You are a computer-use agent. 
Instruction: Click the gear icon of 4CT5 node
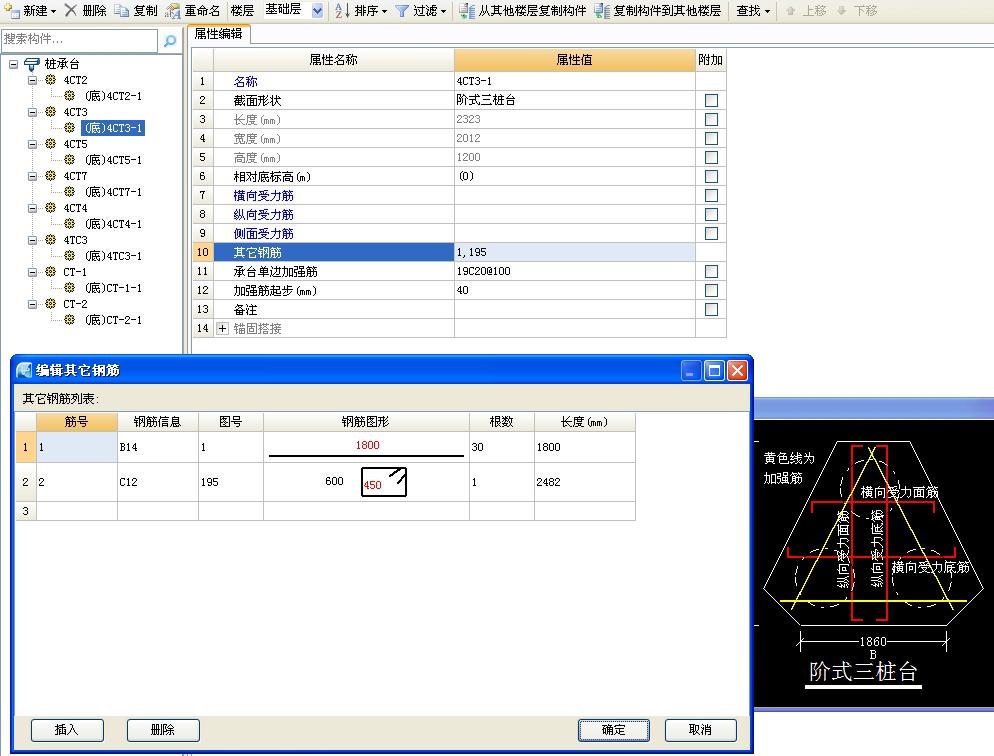[x=51, y=144]
